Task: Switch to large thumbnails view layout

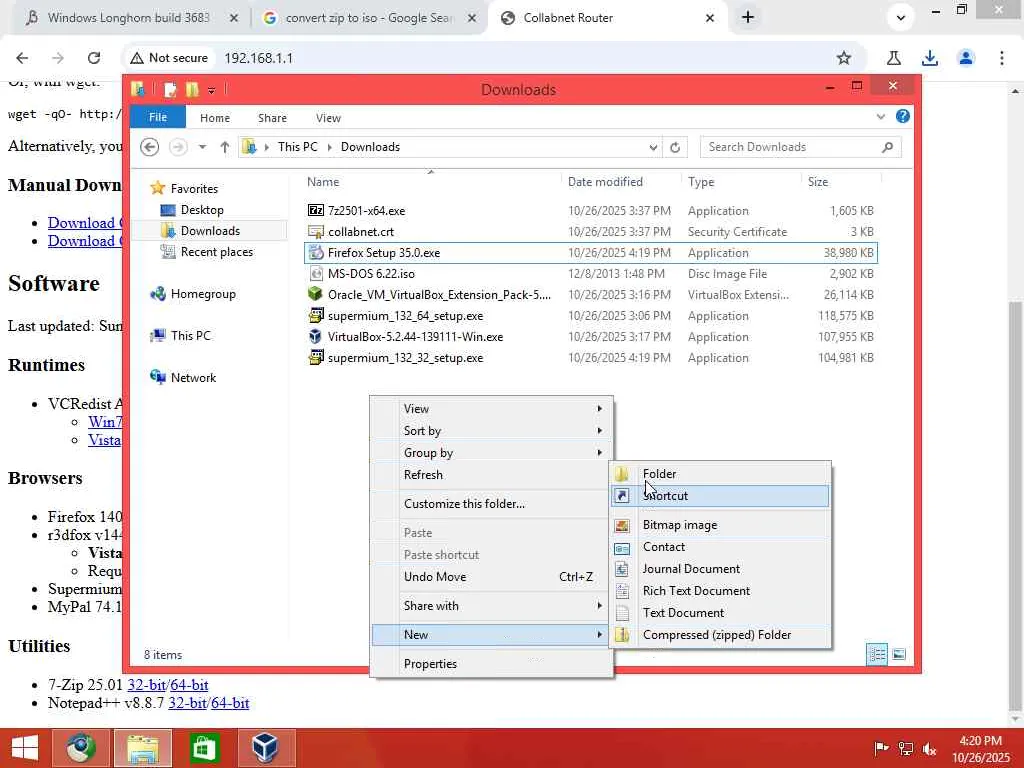Action: (899, 654)
